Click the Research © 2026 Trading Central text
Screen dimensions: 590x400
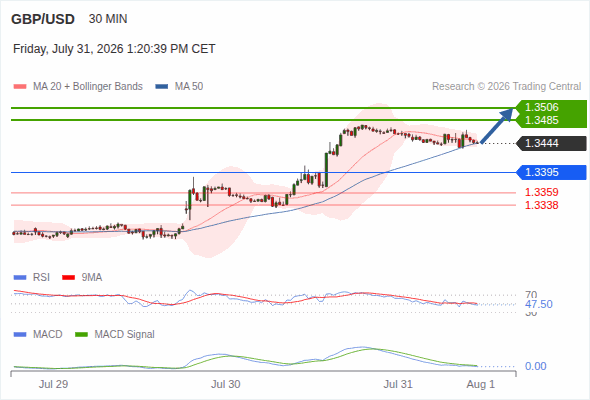[506, 87]
